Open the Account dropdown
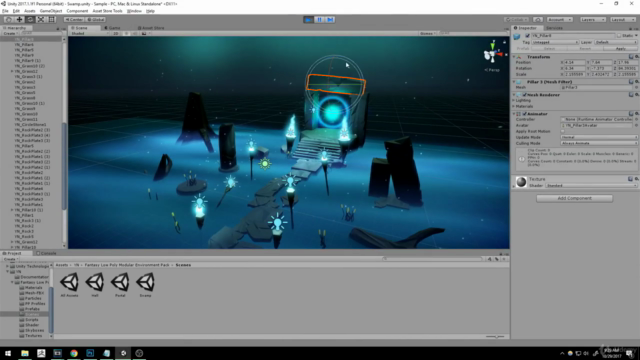This screenshot has height=360, width=640. (559, 20)
